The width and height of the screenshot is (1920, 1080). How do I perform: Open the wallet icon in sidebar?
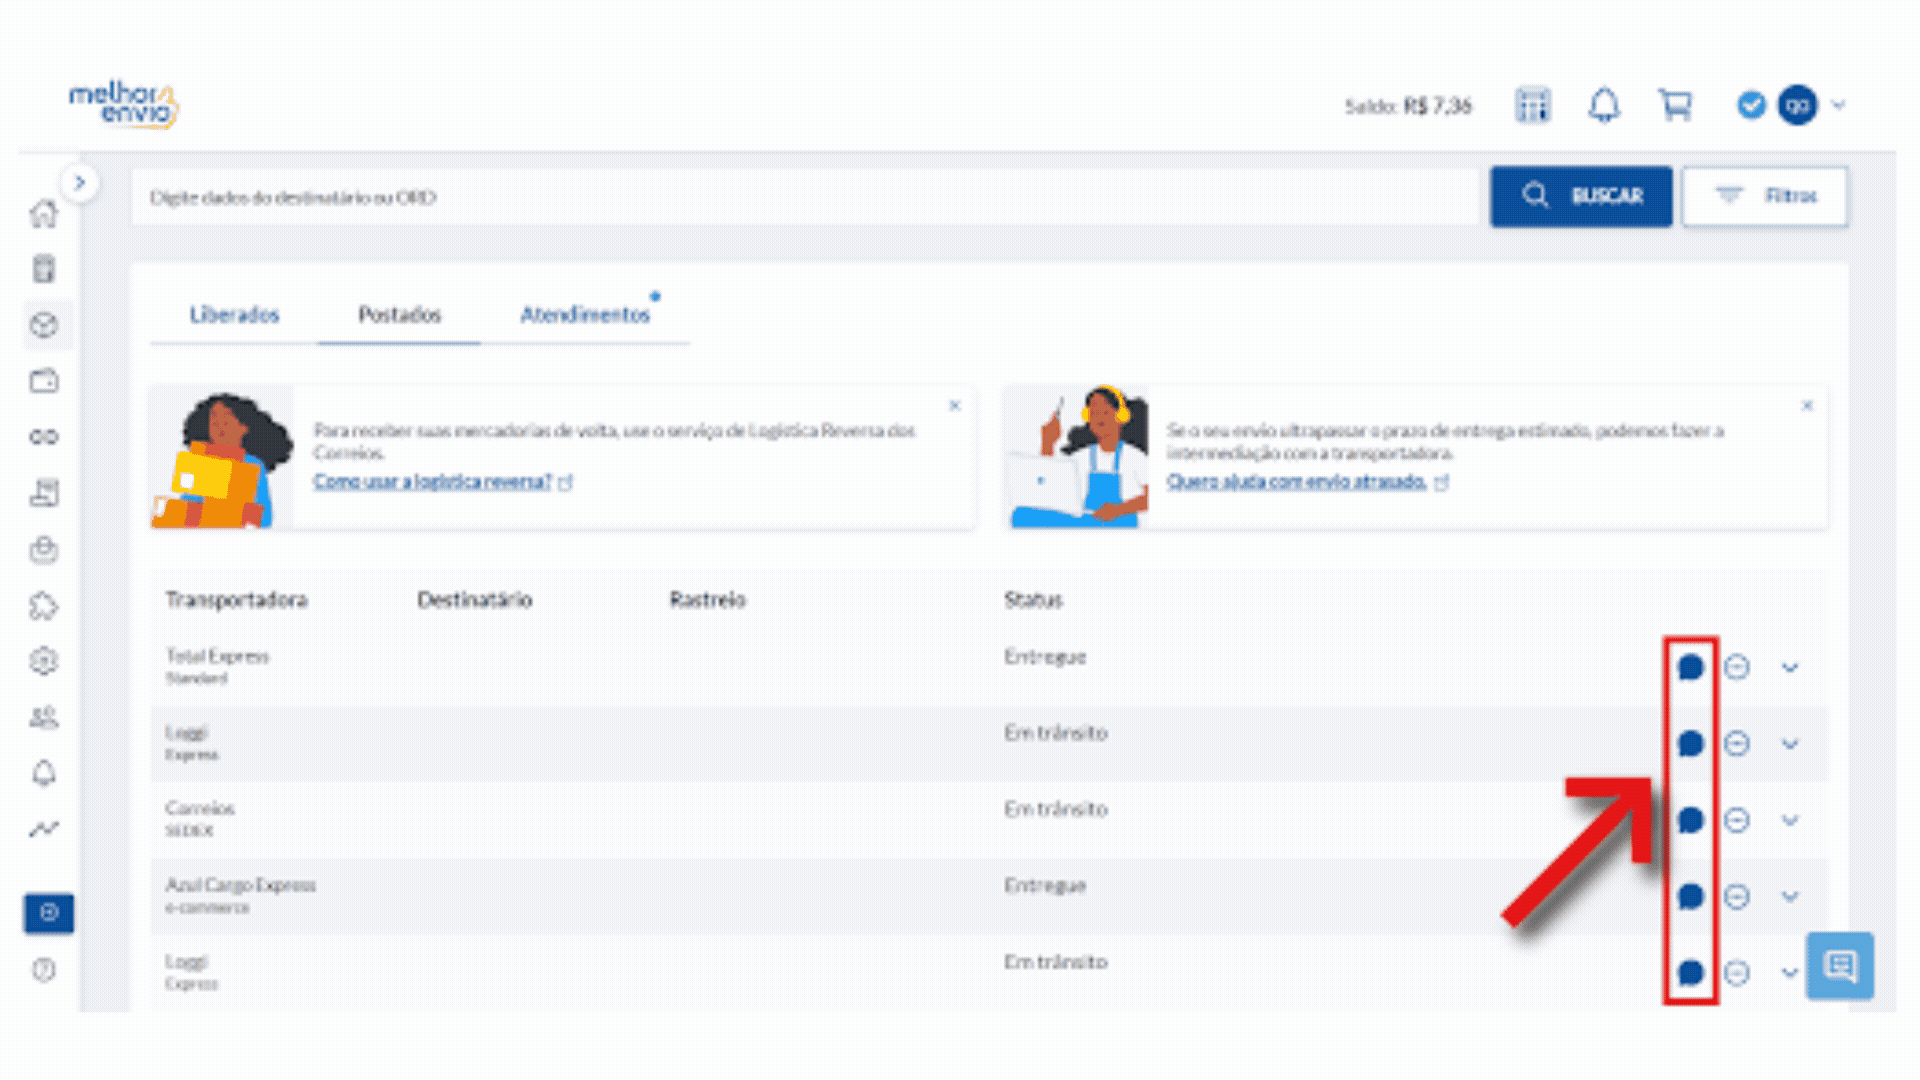pyautogui.click(x=44, y=381)
